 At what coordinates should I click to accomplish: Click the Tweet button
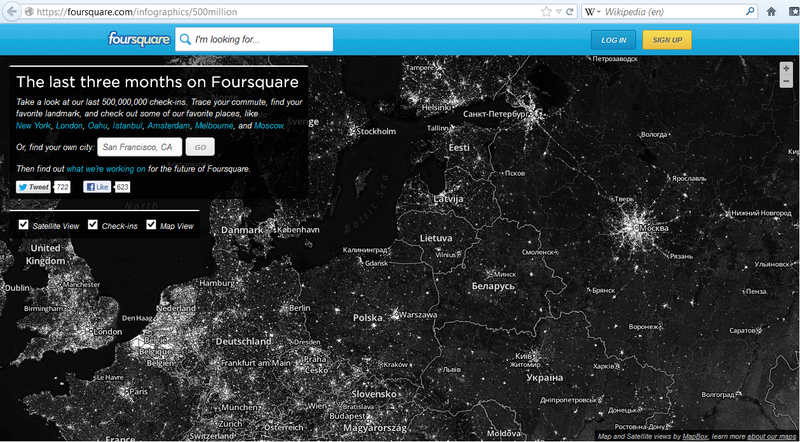34,187
